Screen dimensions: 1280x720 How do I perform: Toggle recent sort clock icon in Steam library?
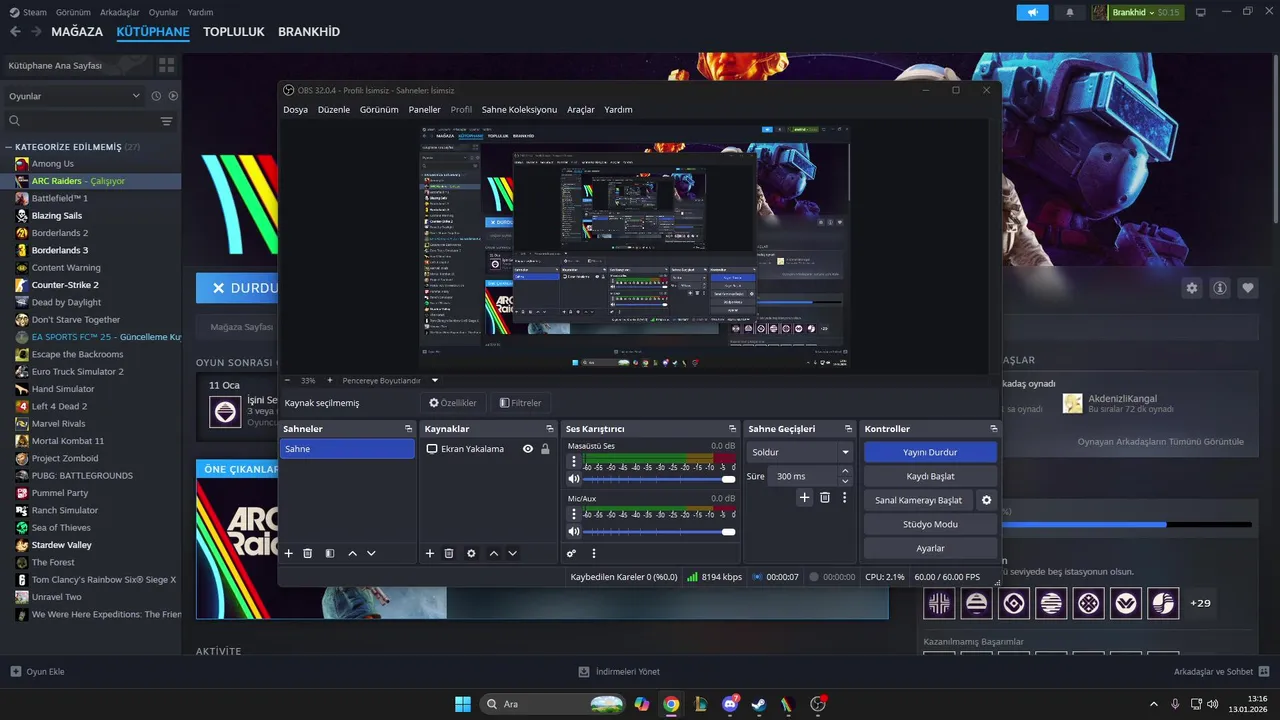point(156,96)
